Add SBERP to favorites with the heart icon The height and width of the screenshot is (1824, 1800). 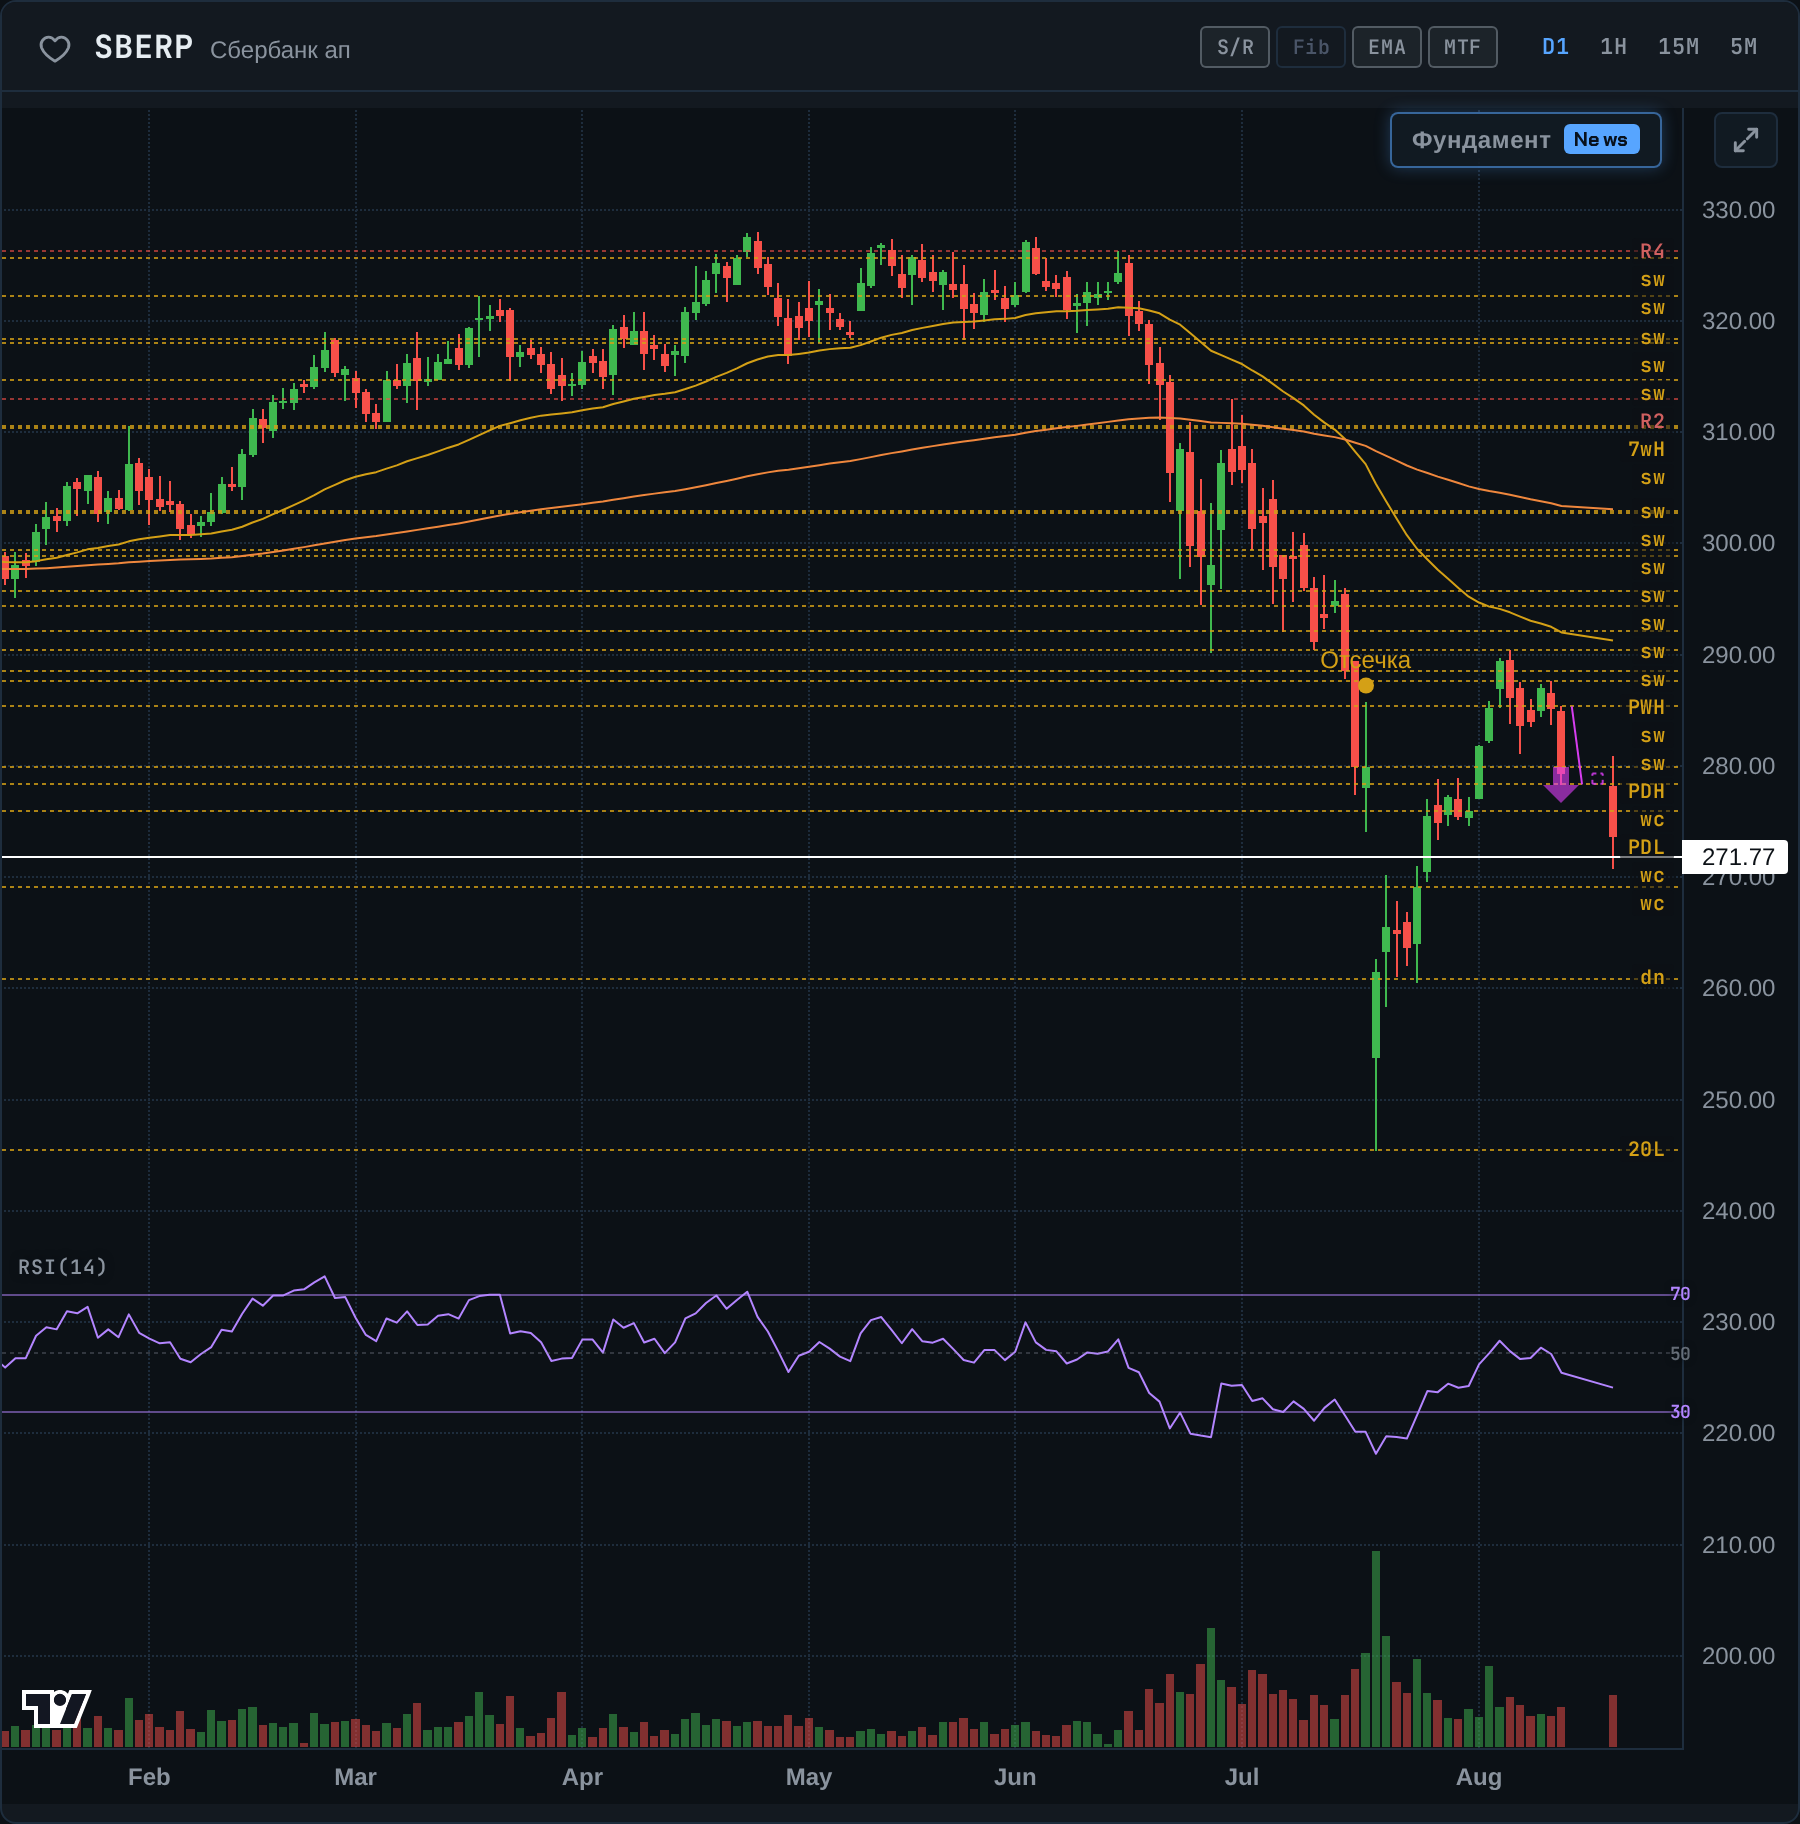click(x=55, y=48)
